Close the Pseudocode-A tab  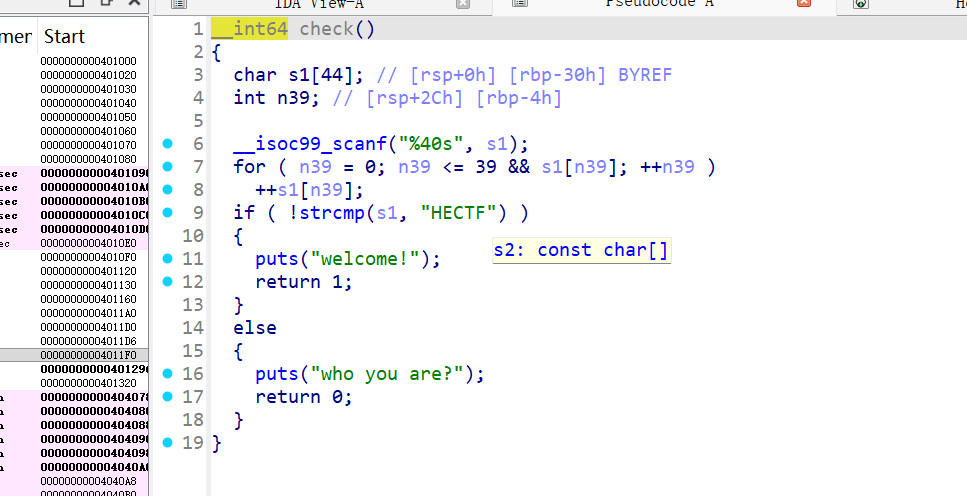[804, 2]
